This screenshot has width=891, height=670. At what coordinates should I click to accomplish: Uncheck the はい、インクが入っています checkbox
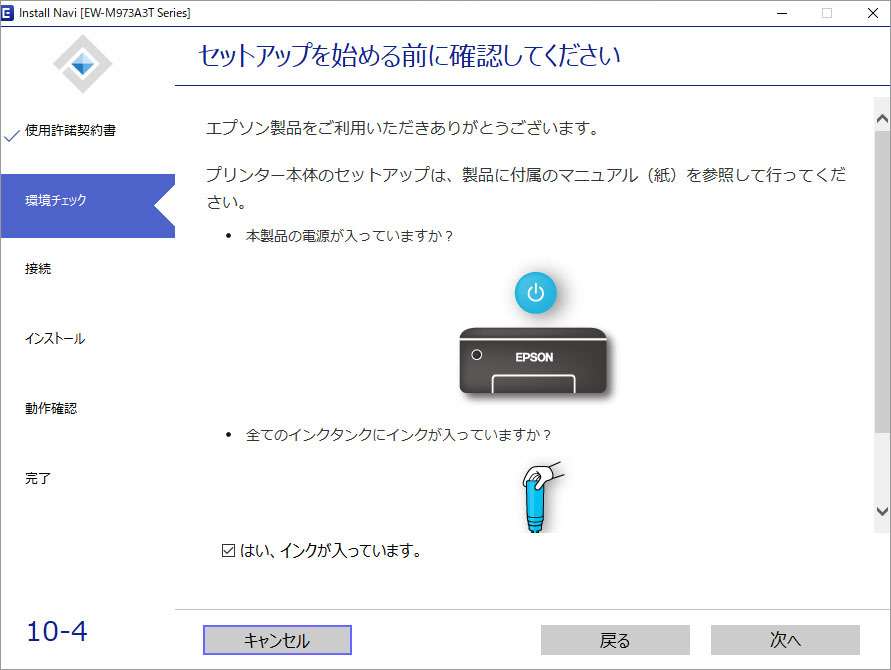[x=229, y=550]
